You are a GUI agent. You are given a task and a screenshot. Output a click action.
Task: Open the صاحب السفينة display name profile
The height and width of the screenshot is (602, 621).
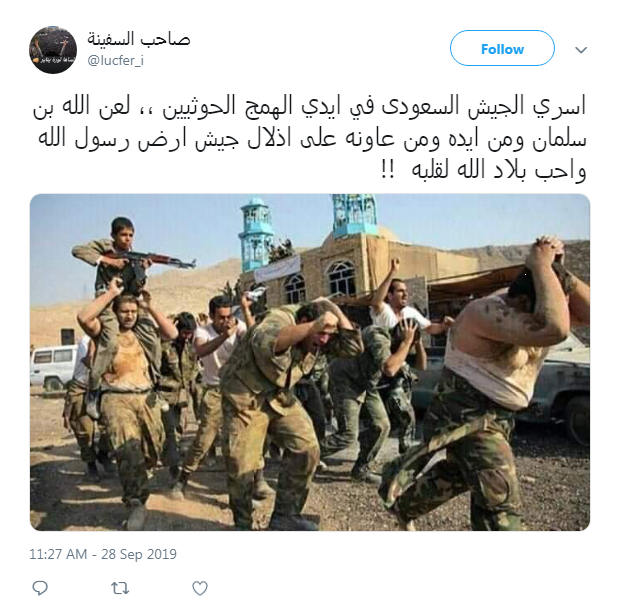[139, 39]
